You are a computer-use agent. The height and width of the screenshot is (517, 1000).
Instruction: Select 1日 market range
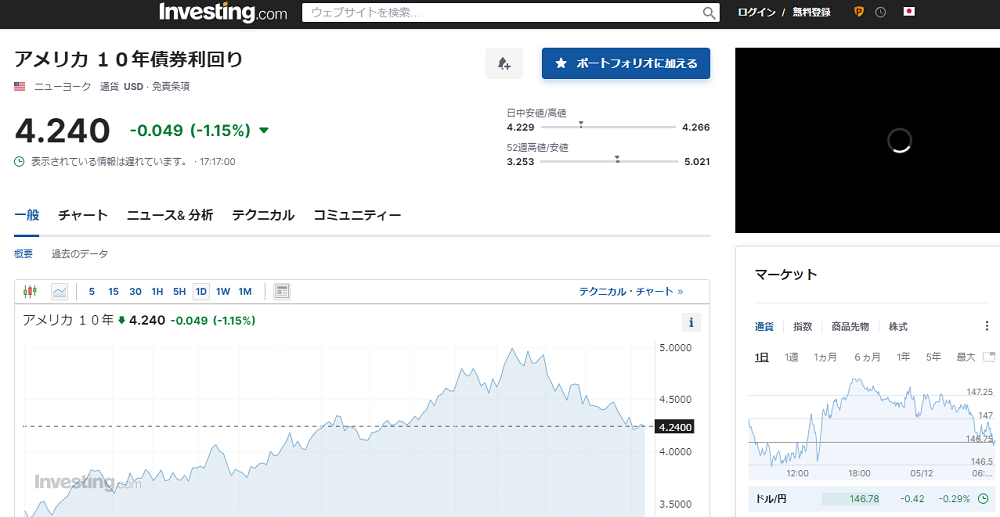click(761, 357)
